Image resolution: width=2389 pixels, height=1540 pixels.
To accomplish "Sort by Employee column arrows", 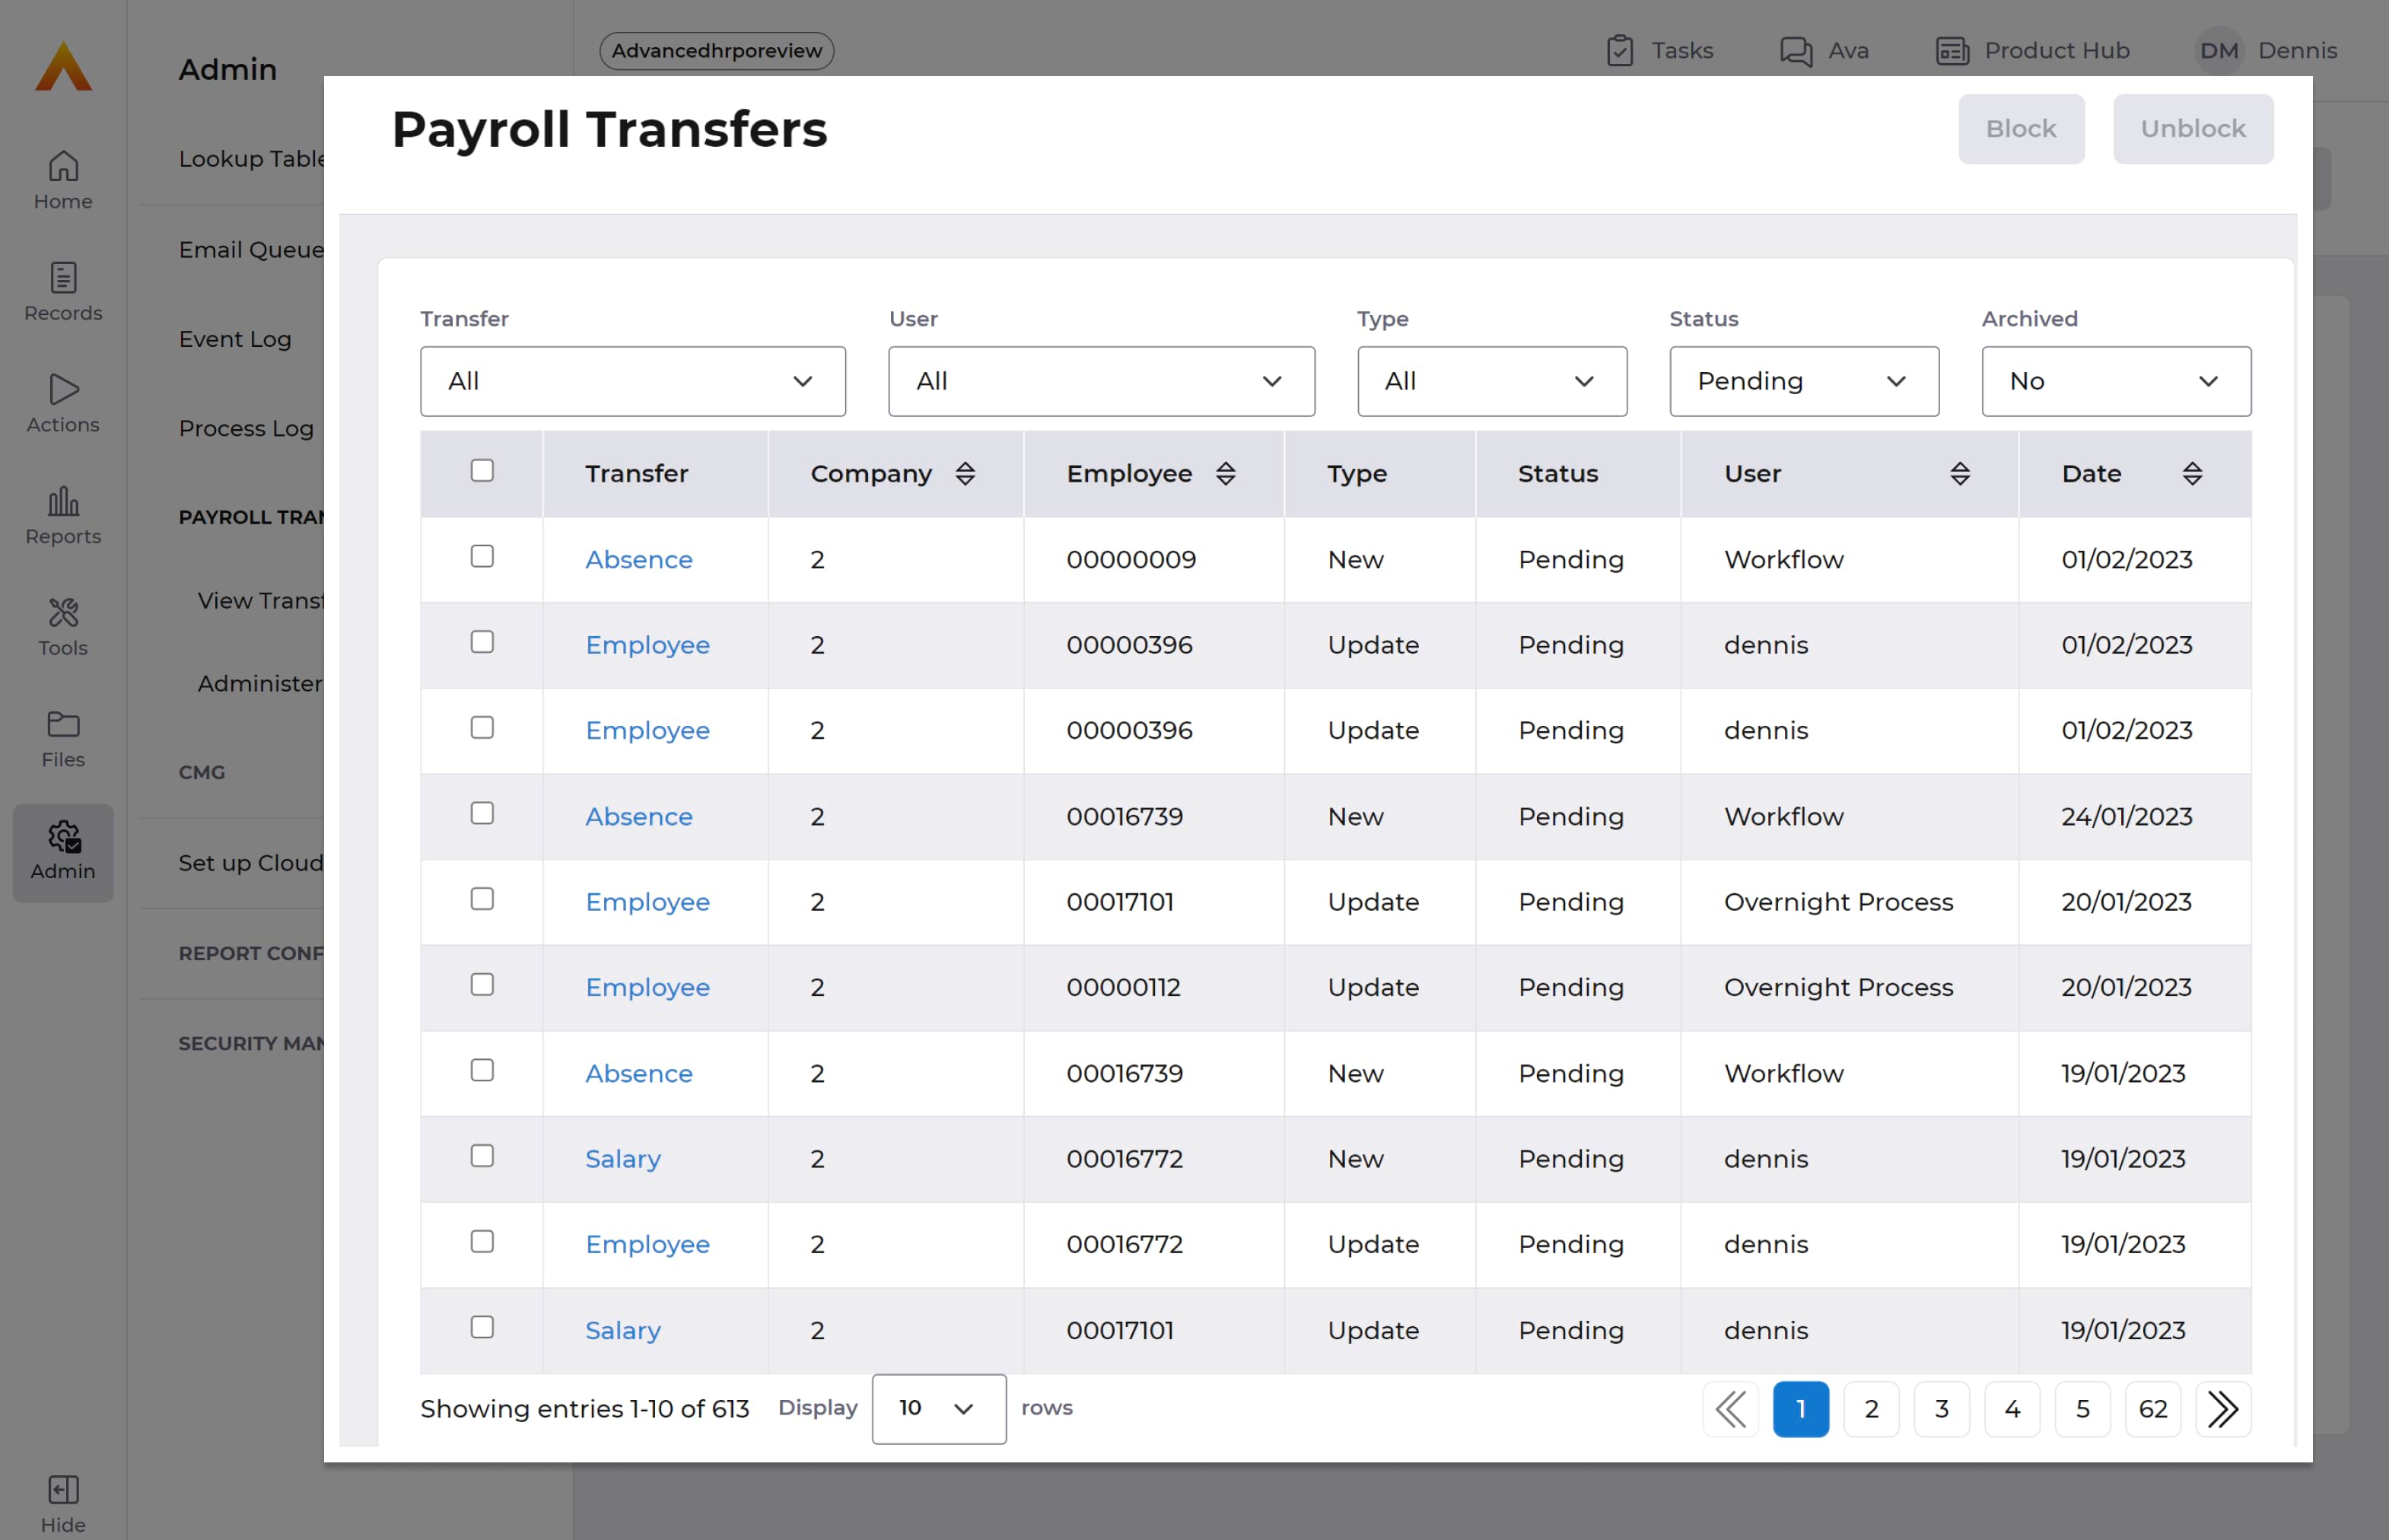I will click(1225, 474).
